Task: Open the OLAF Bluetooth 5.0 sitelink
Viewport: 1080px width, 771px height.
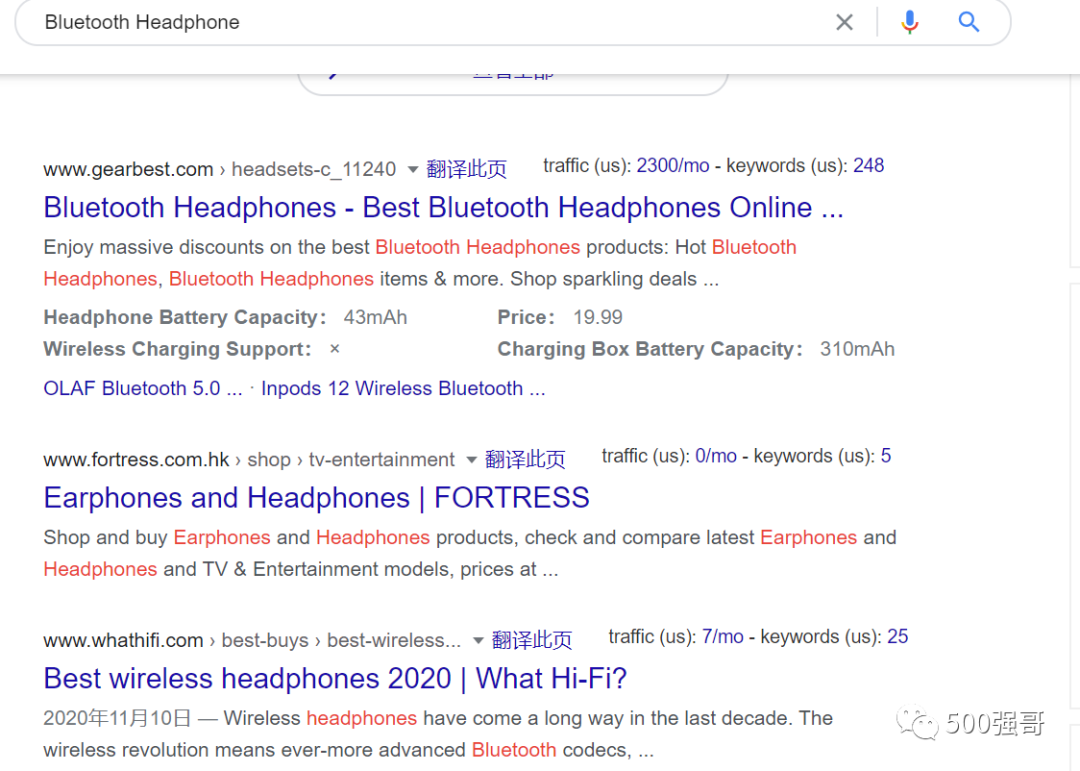Action: pos(143,389)
